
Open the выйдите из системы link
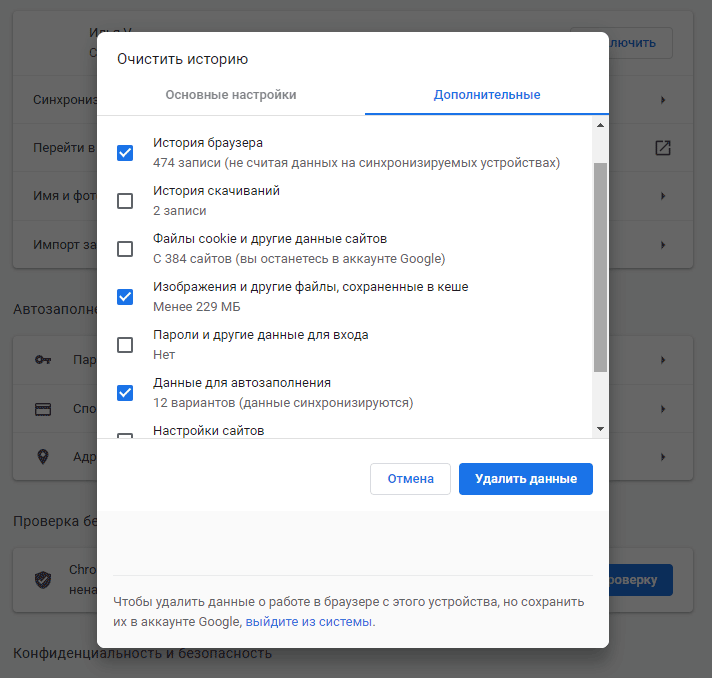click(x=309, y=621)
